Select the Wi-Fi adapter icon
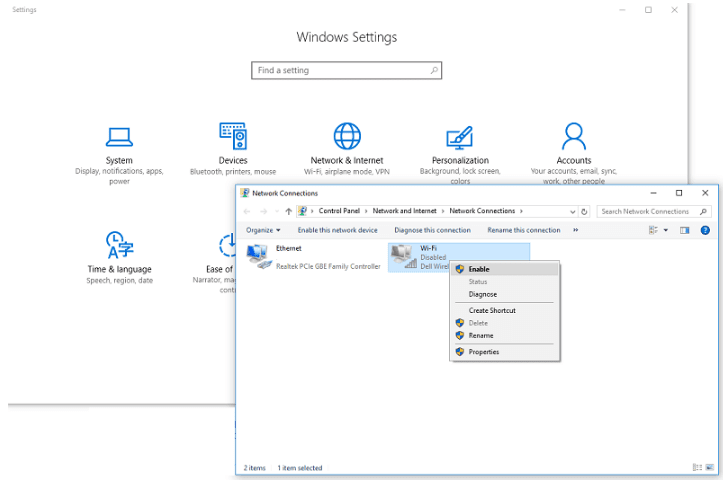723x486 pixels. tap(403, 256)
